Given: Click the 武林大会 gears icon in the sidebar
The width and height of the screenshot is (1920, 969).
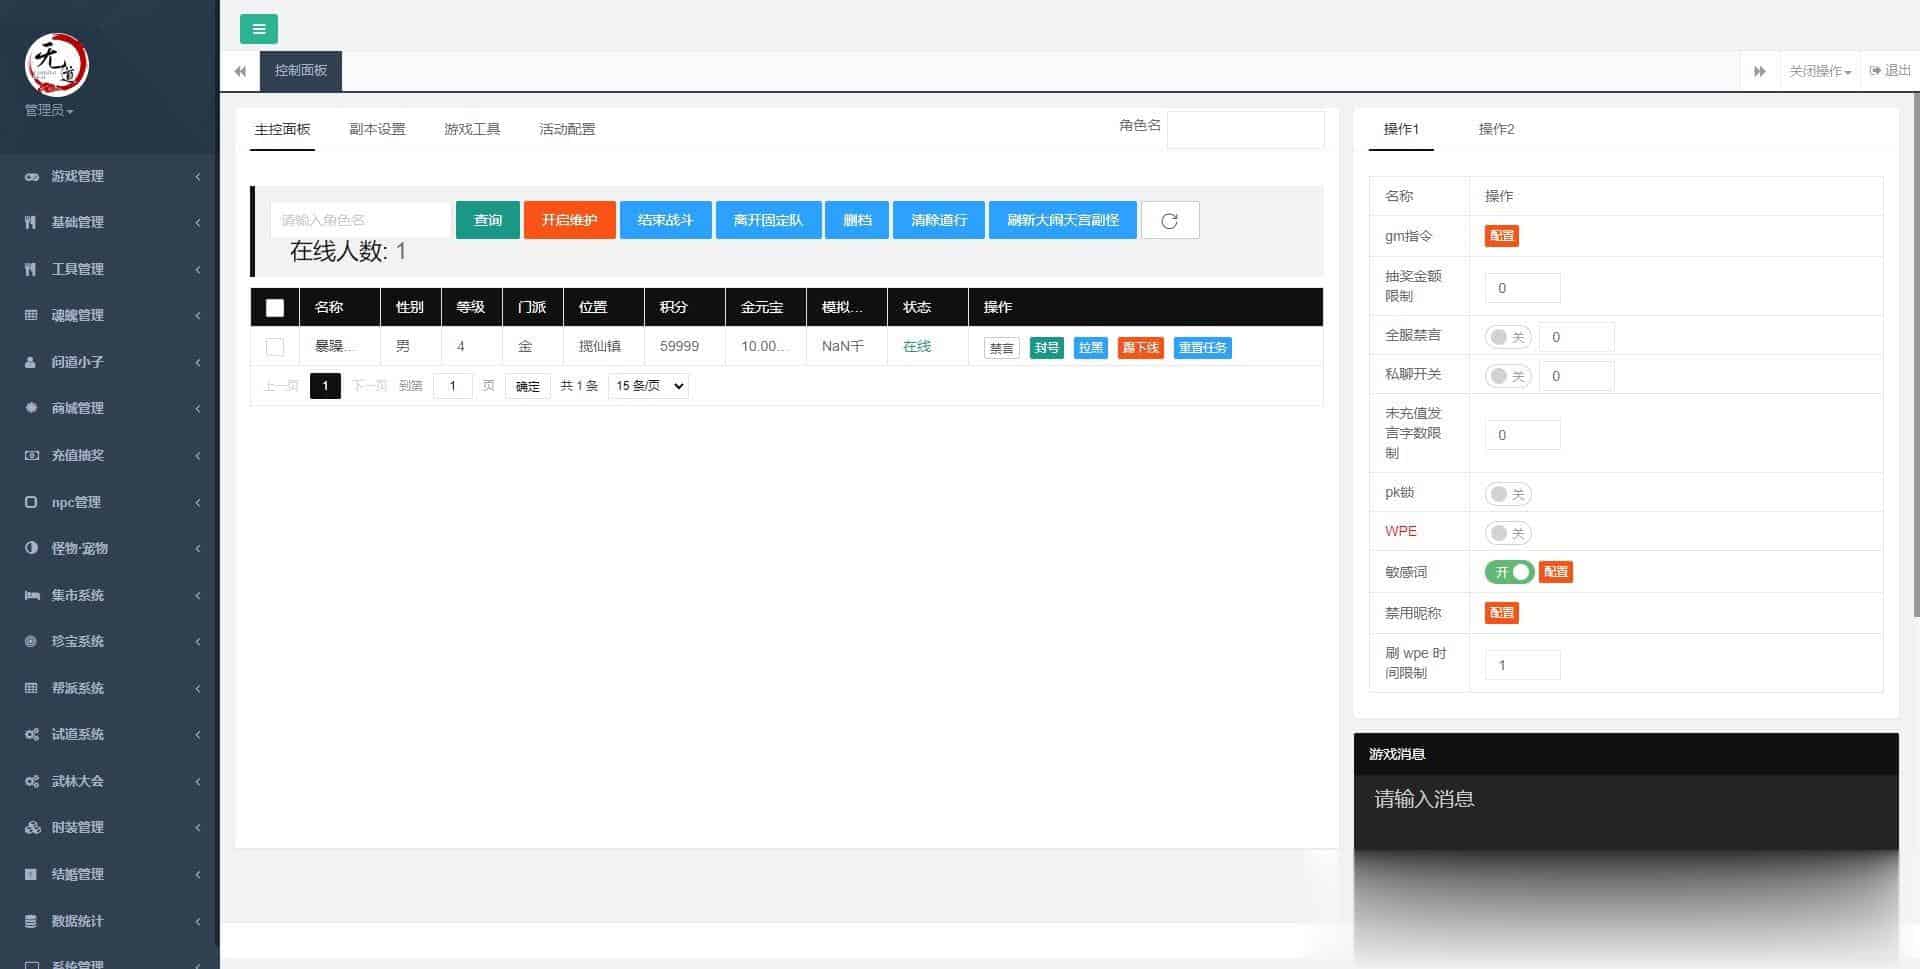Looking at the screenshot, I should 32,781.
